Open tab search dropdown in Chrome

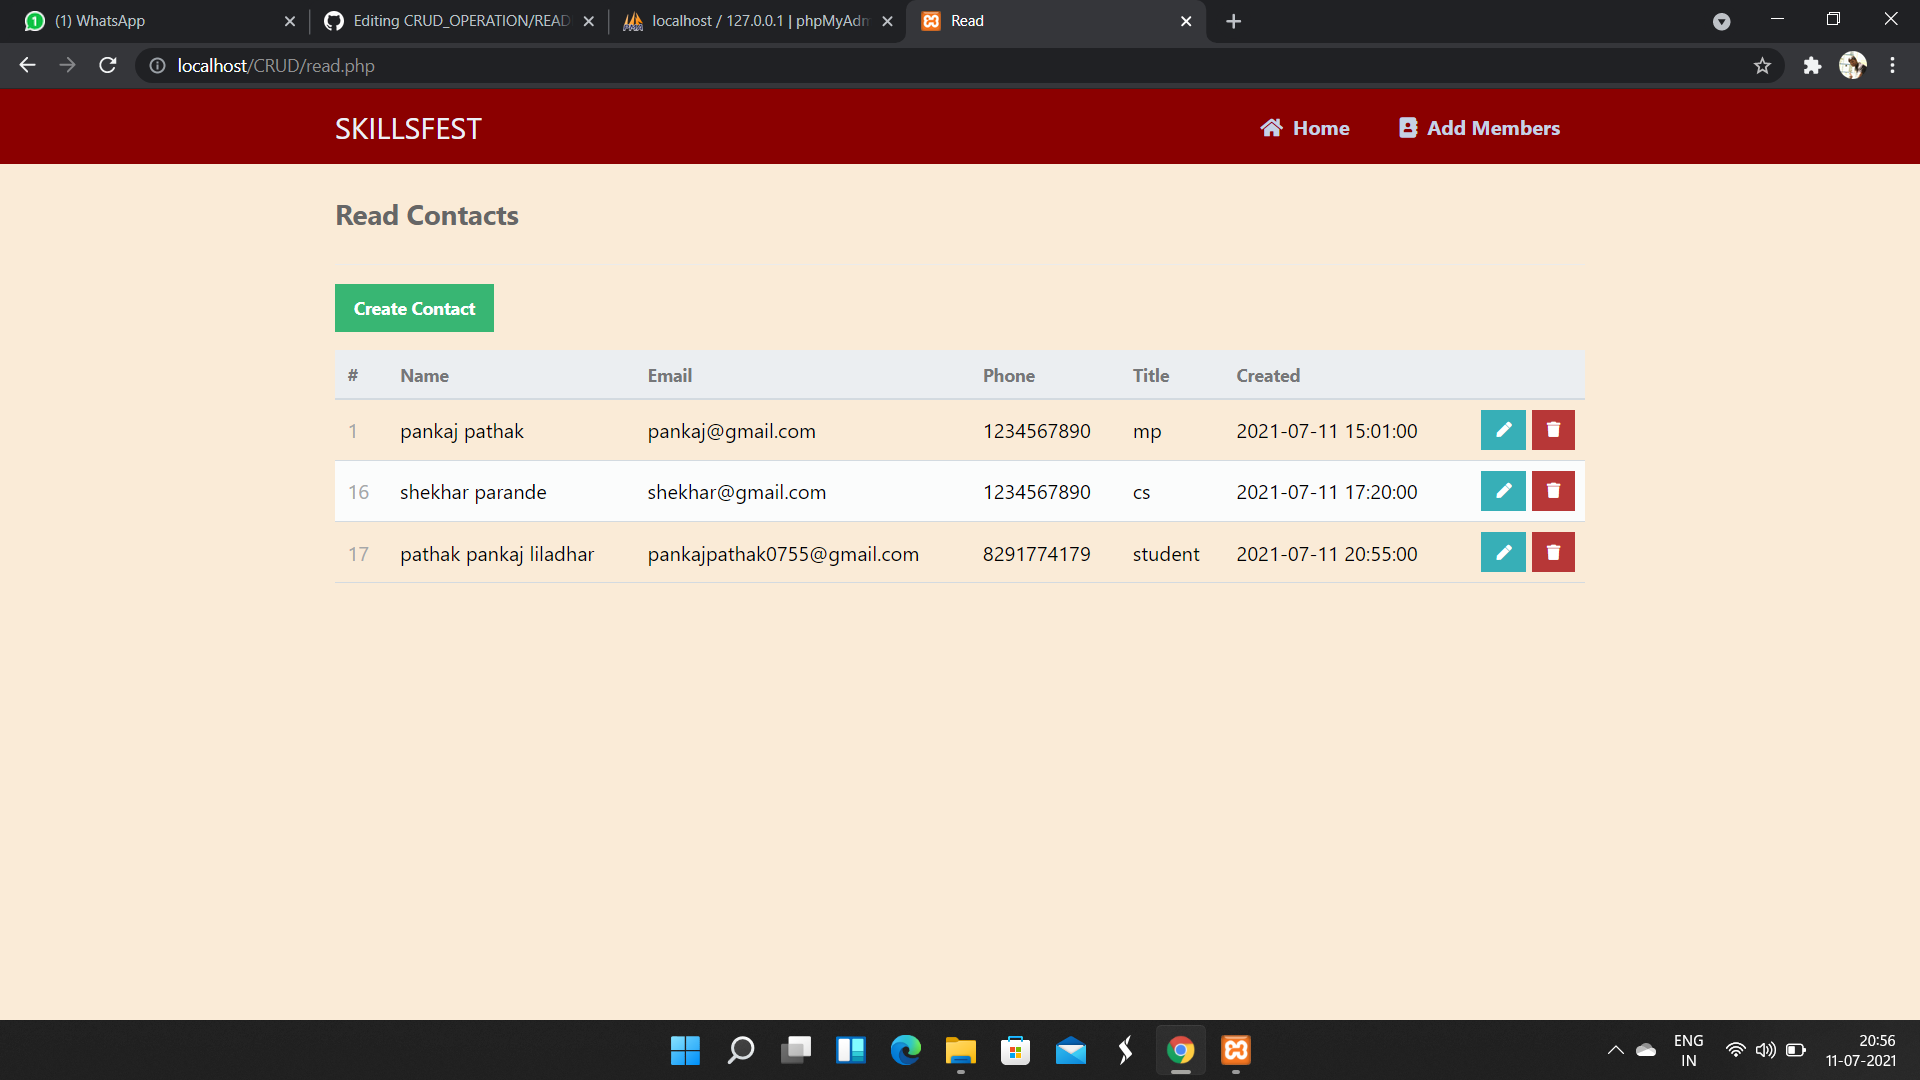point(1721,21)
